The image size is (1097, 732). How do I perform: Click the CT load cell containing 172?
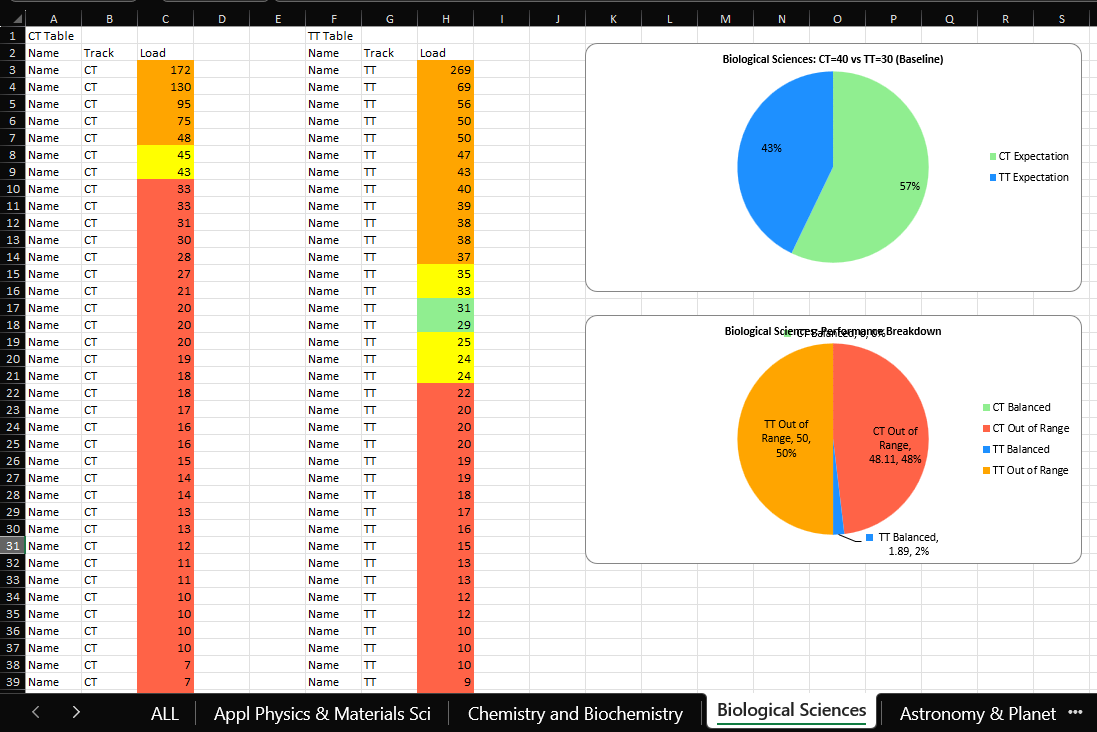tap(166, 70)
